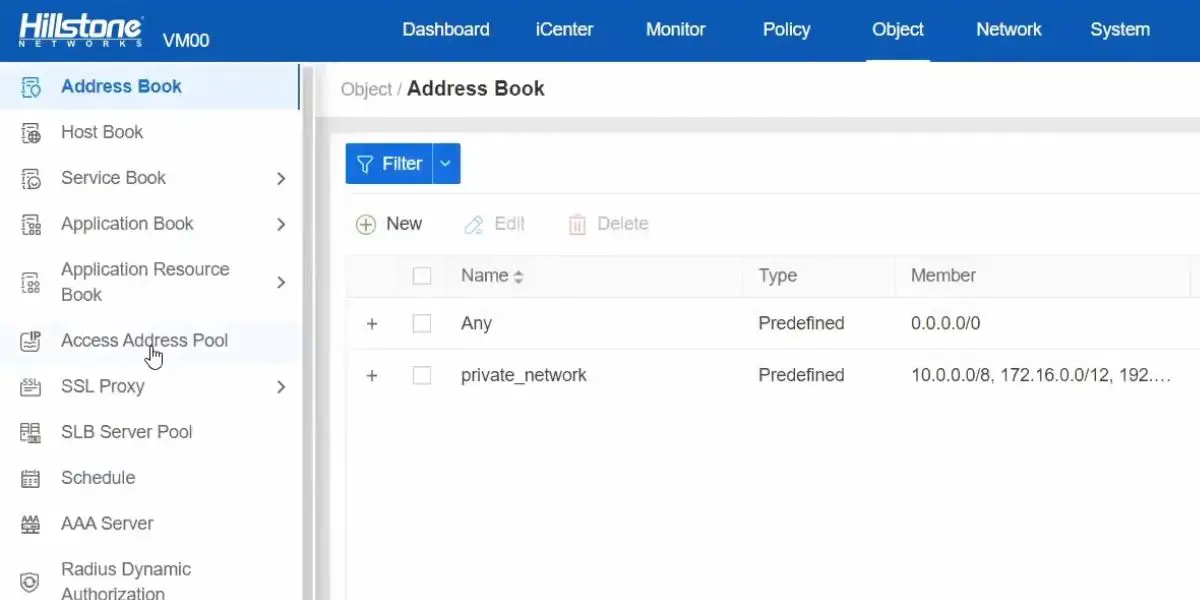
Task: Click the Host Book sidebar icon
Action: pyautogui.click(x=31, y=133)
